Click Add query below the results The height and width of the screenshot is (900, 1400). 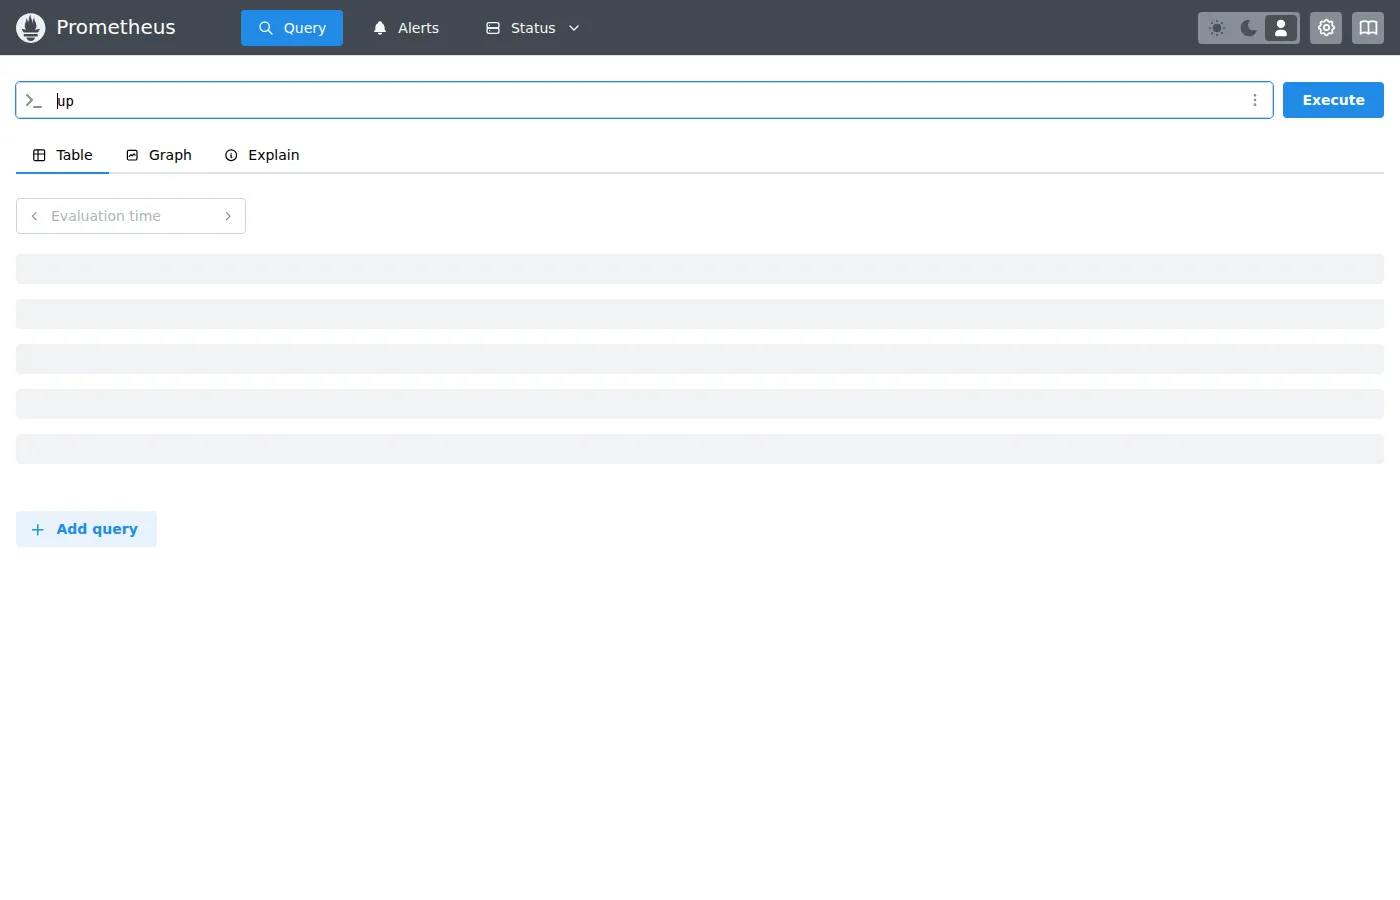tap(86, 528)
